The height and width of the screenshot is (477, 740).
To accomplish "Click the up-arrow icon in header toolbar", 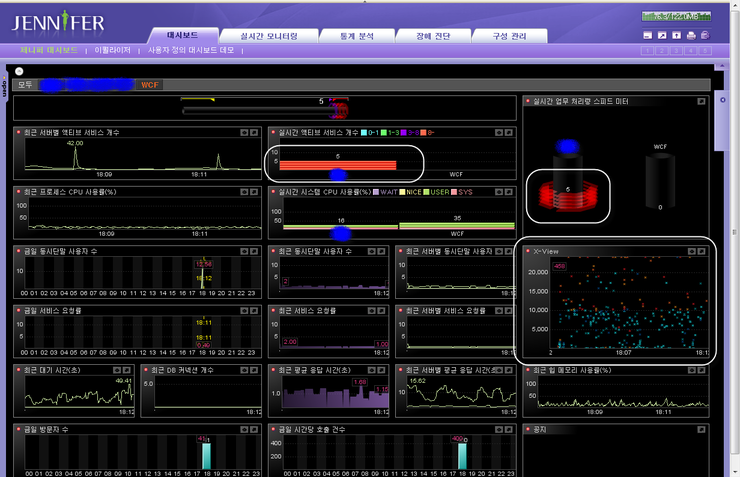I will point(676,35).
